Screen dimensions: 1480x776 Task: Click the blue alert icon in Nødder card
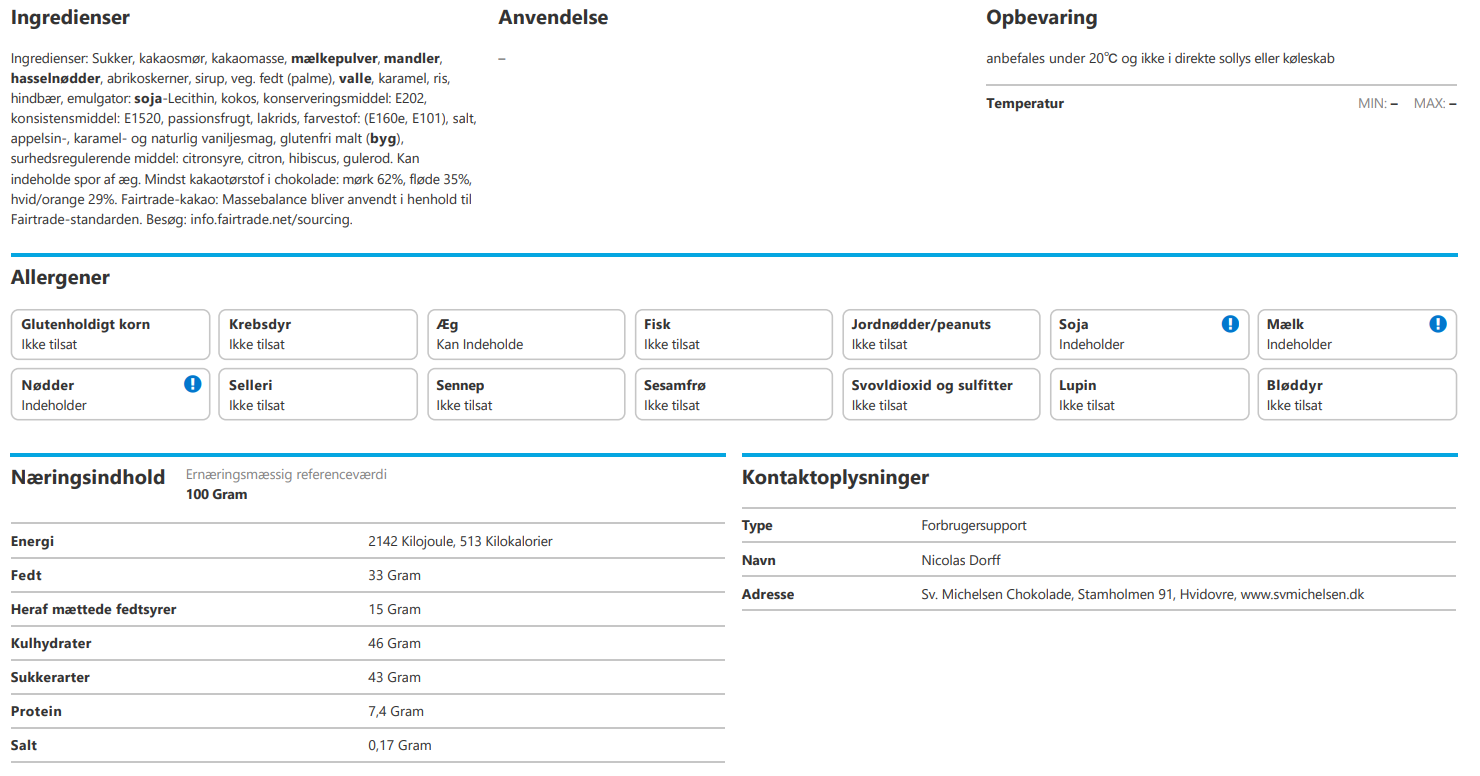(x=192, y=384)
